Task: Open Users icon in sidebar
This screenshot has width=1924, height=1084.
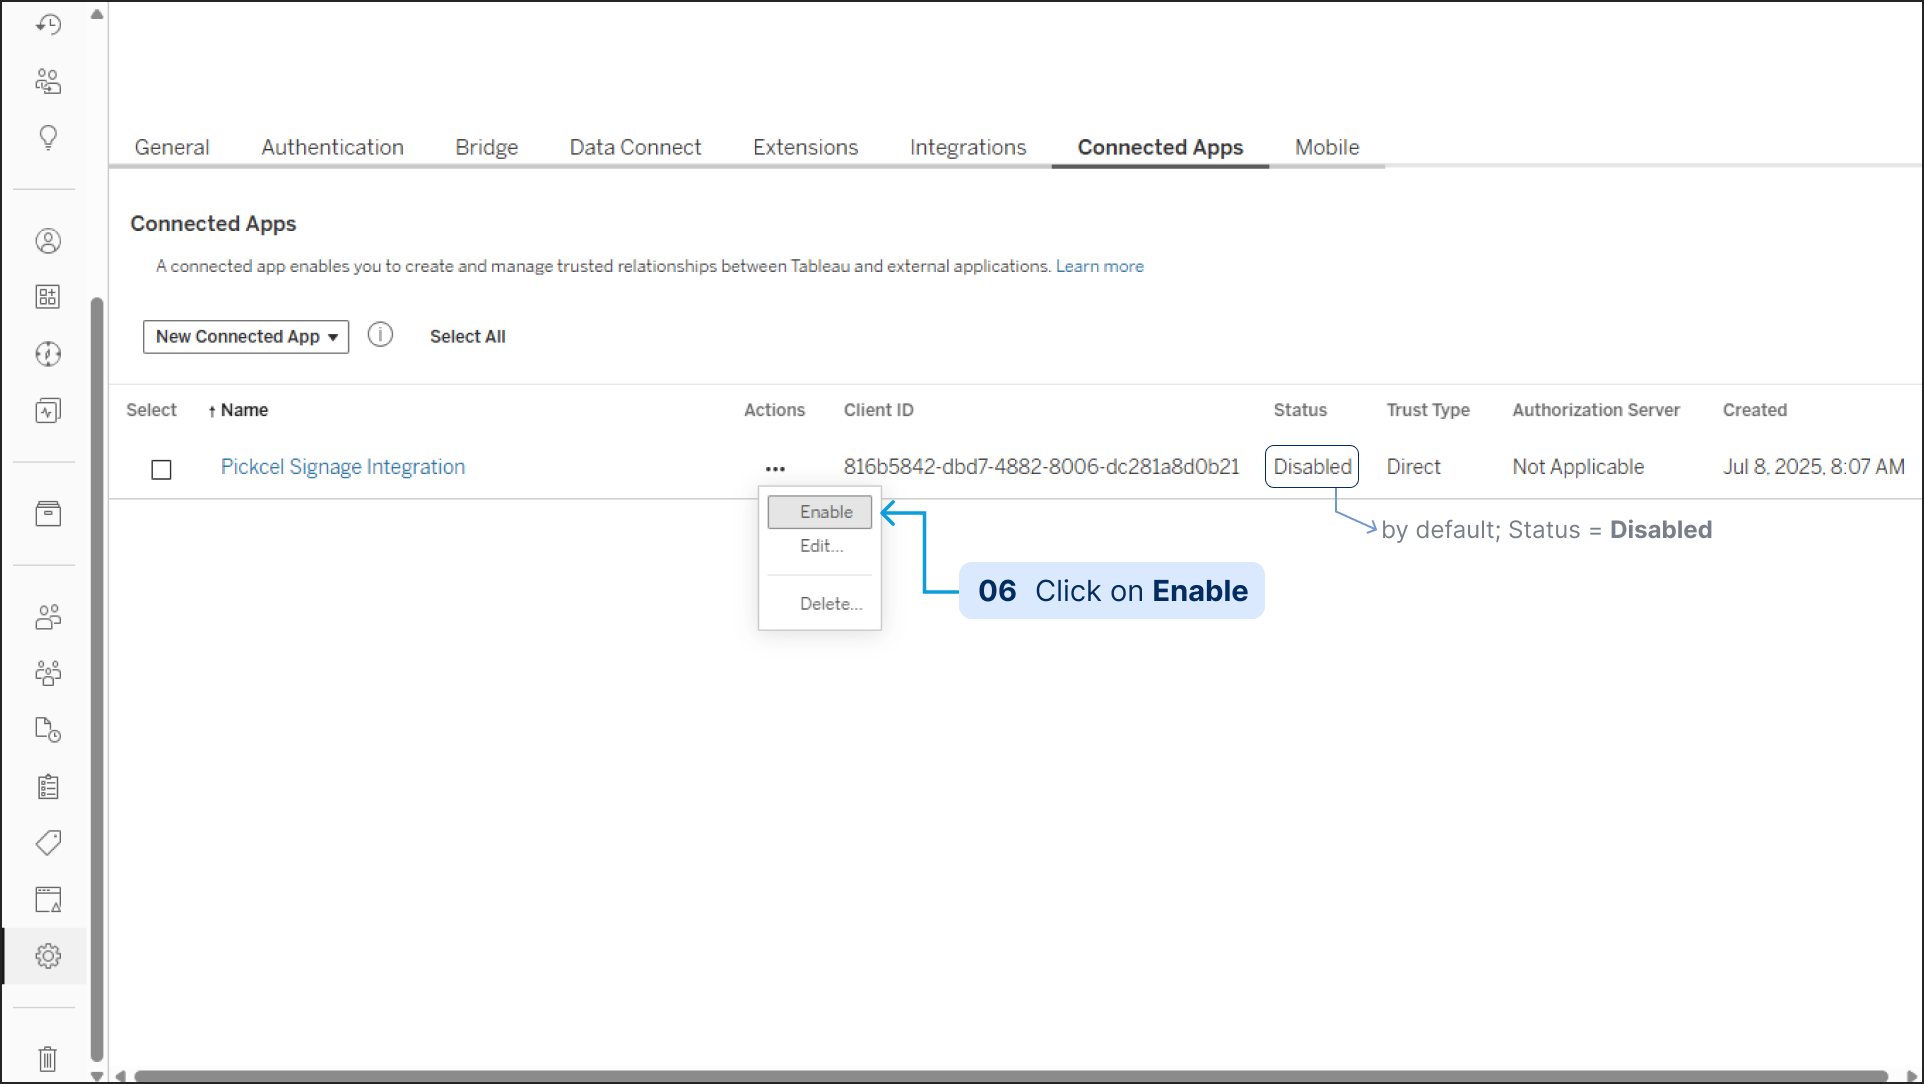Action: (x=48, y=617)
